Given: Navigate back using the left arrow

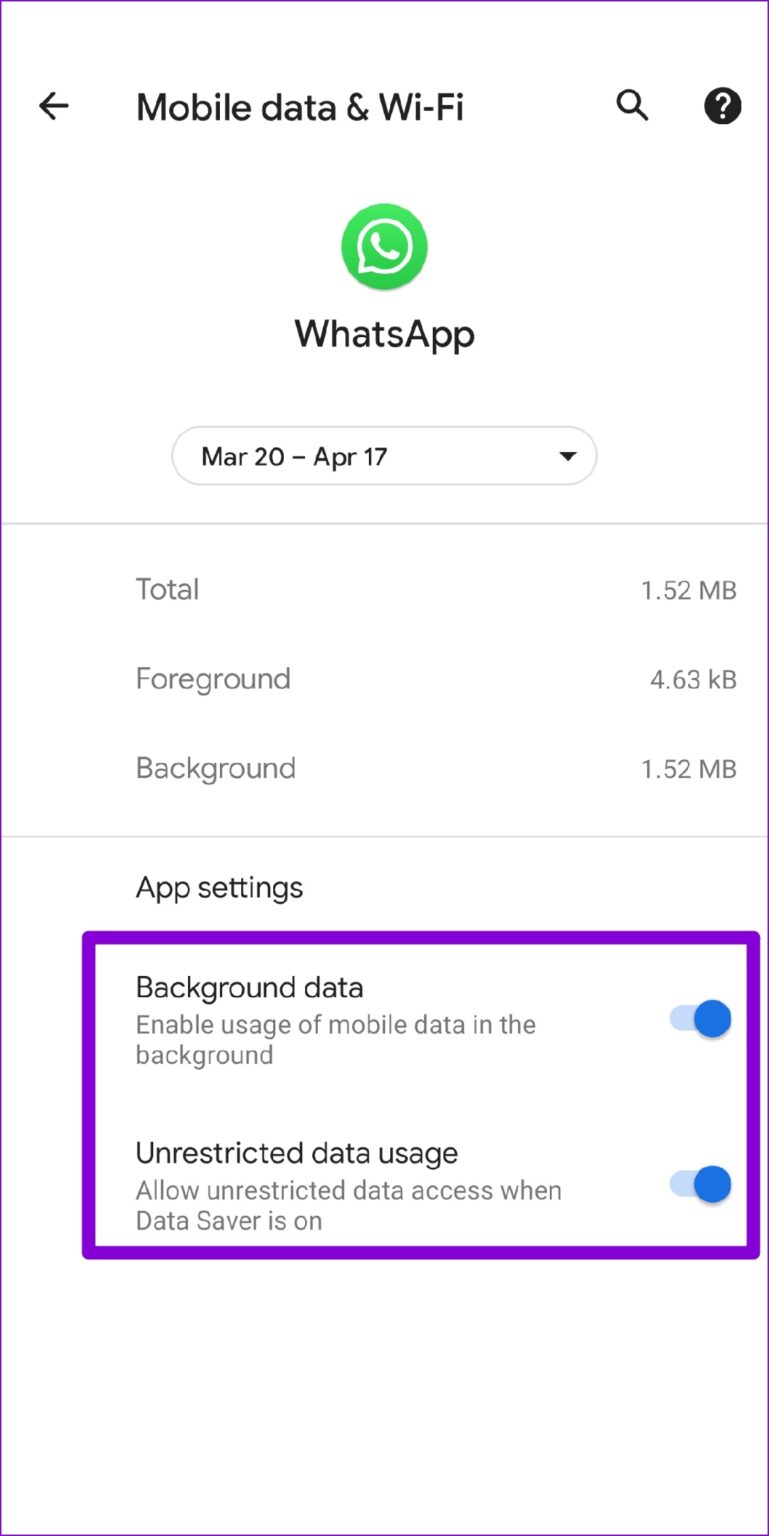Looking at the screenshot, I should click(x=53, y=106).
